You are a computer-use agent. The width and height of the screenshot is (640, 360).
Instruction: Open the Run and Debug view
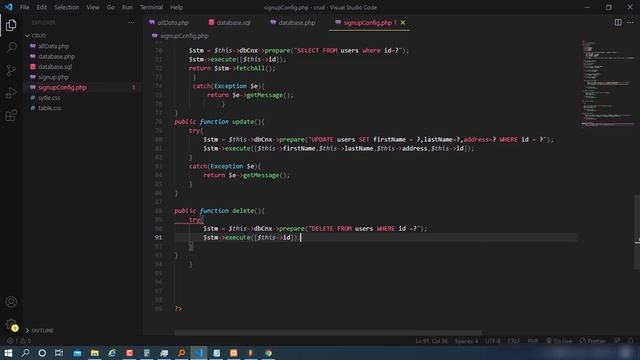(11, 93)
